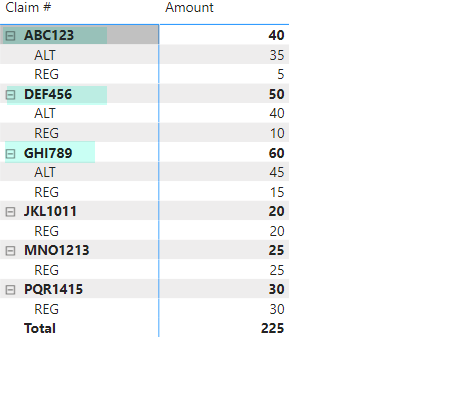Select the amount 60 for GHI789

click(276, 153)
